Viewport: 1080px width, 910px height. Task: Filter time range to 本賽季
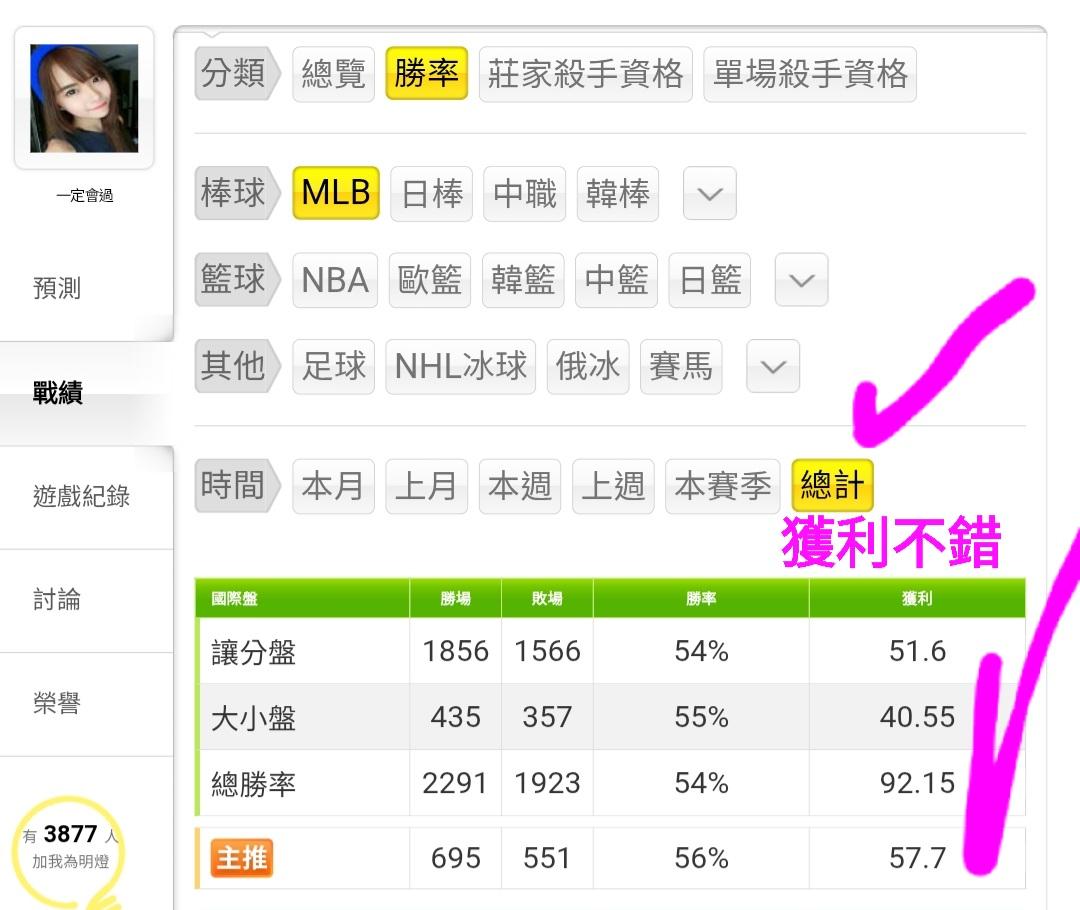click(723, 487)
